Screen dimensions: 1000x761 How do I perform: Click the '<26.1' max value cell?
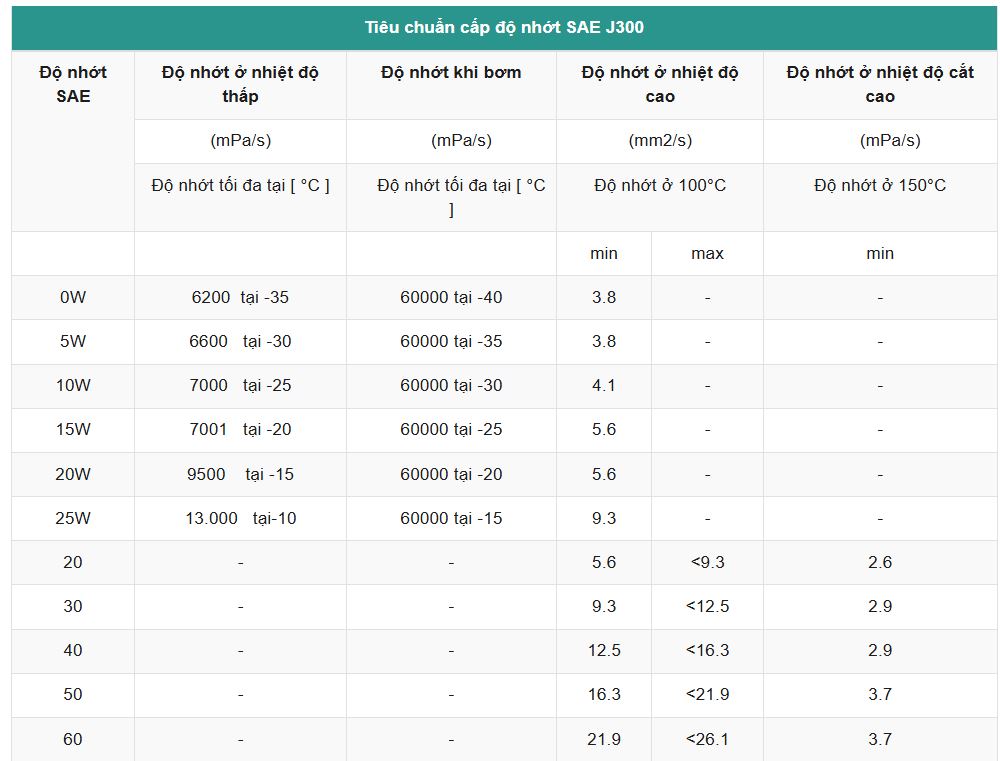(707, 739)
